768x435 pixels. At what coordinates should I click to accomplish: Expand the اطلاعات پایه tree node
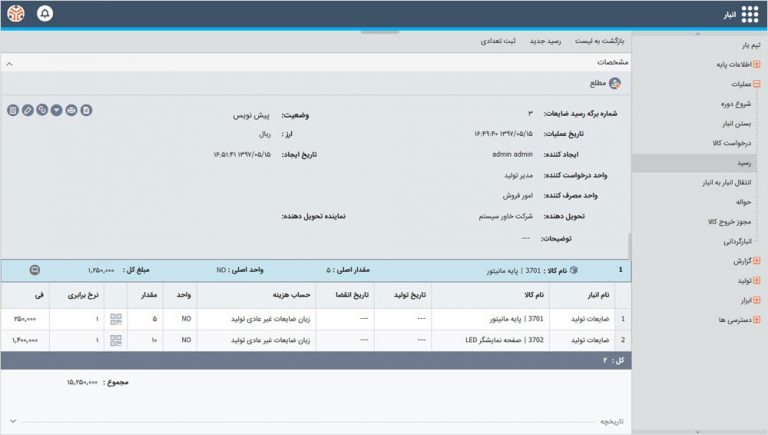tap(757, 65)
